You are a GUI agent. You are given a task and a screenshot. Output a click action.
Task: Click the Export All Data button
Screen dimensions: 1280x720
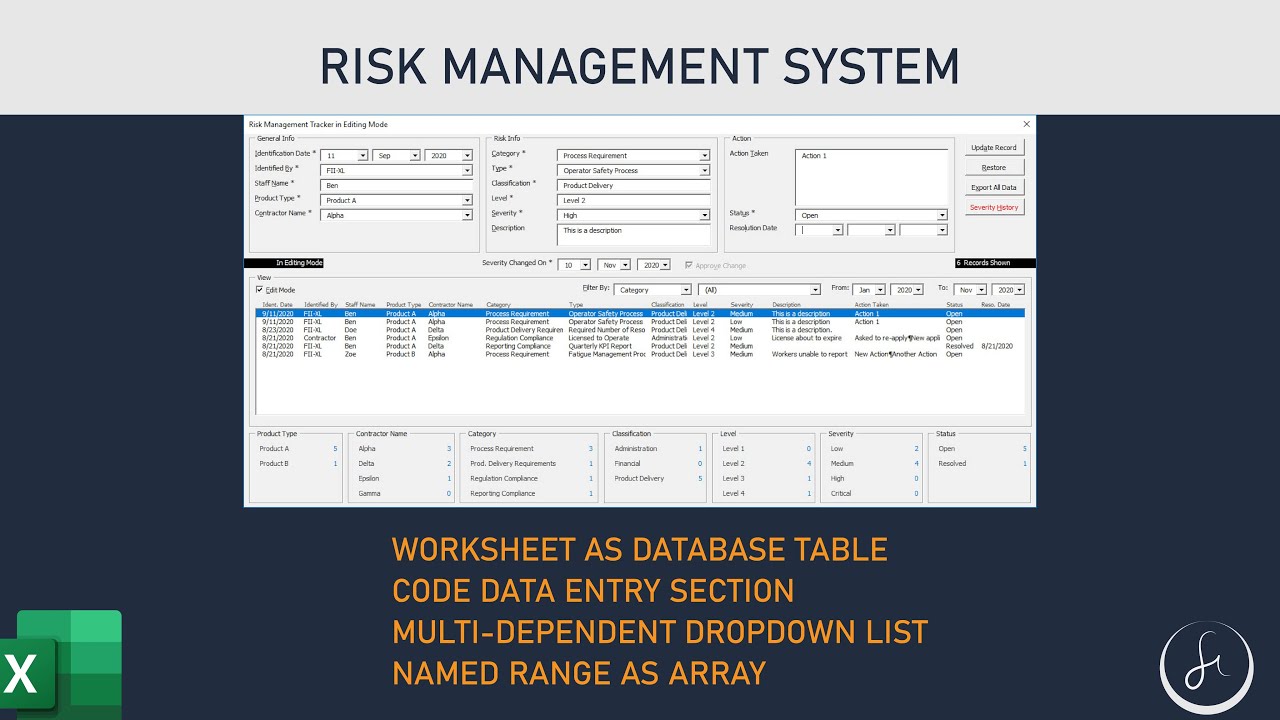point(994,188)
